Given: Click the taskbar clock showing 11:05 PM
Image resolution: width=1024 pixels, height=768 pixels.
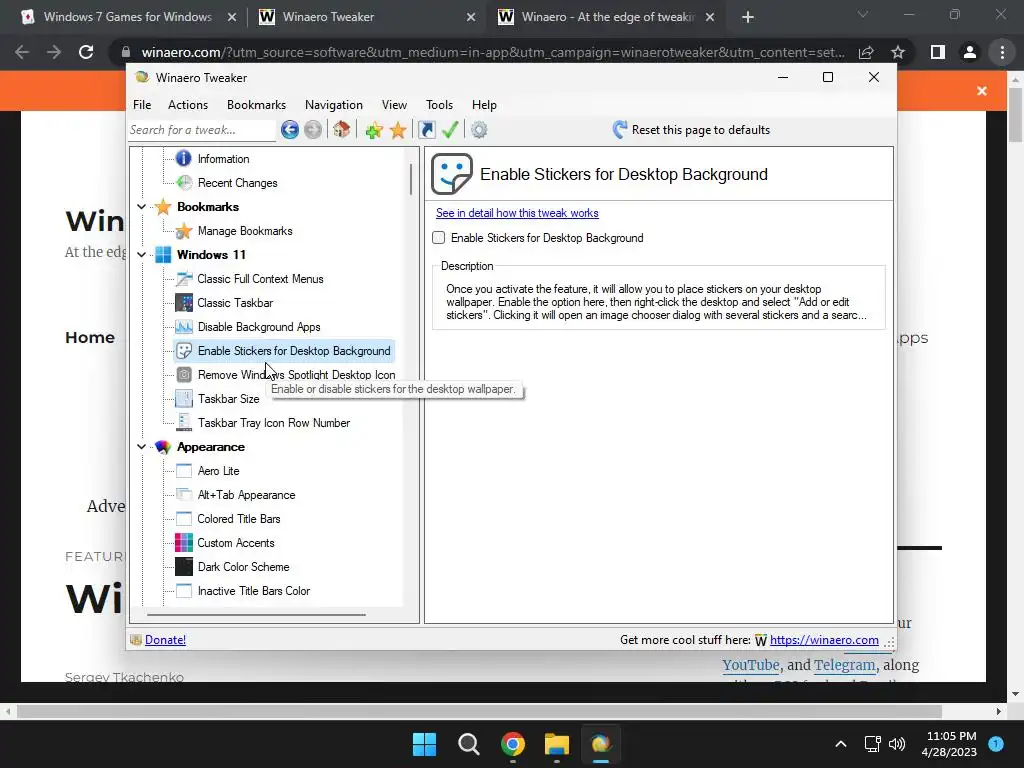Looking at the screenshot, I should click(x=949, y=744).
